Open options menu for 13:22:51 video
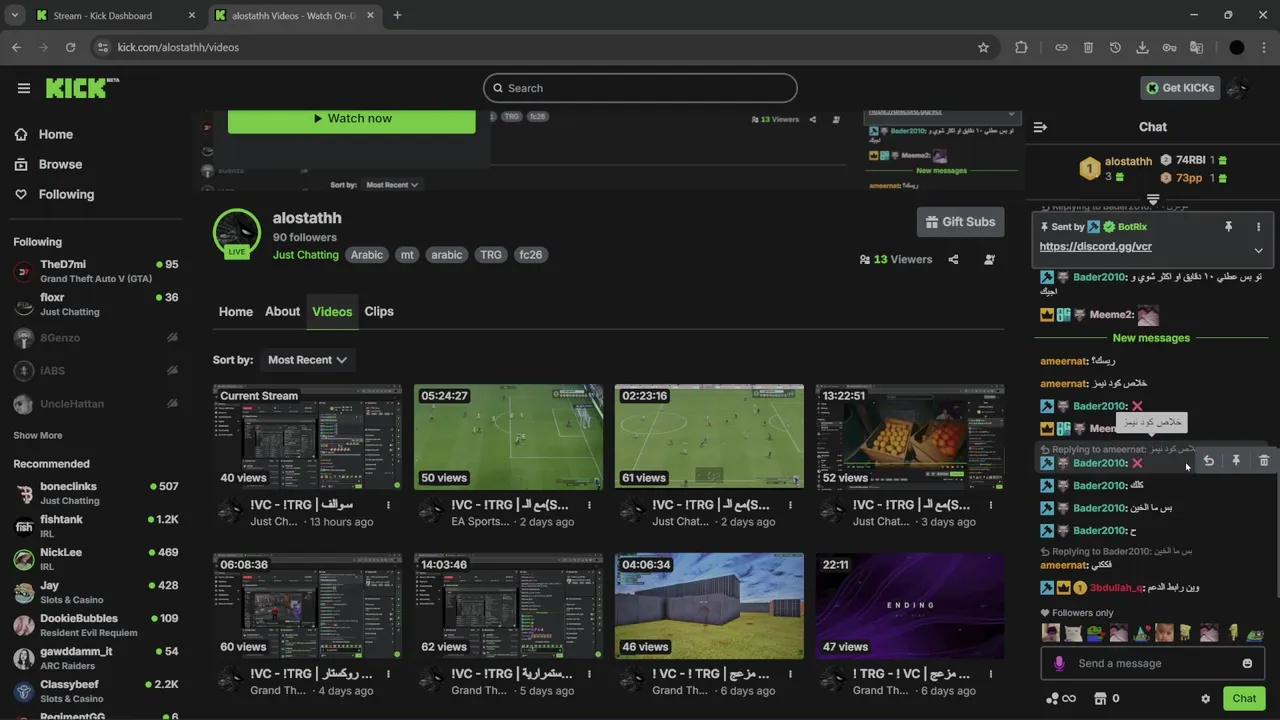 pos(991,505)
